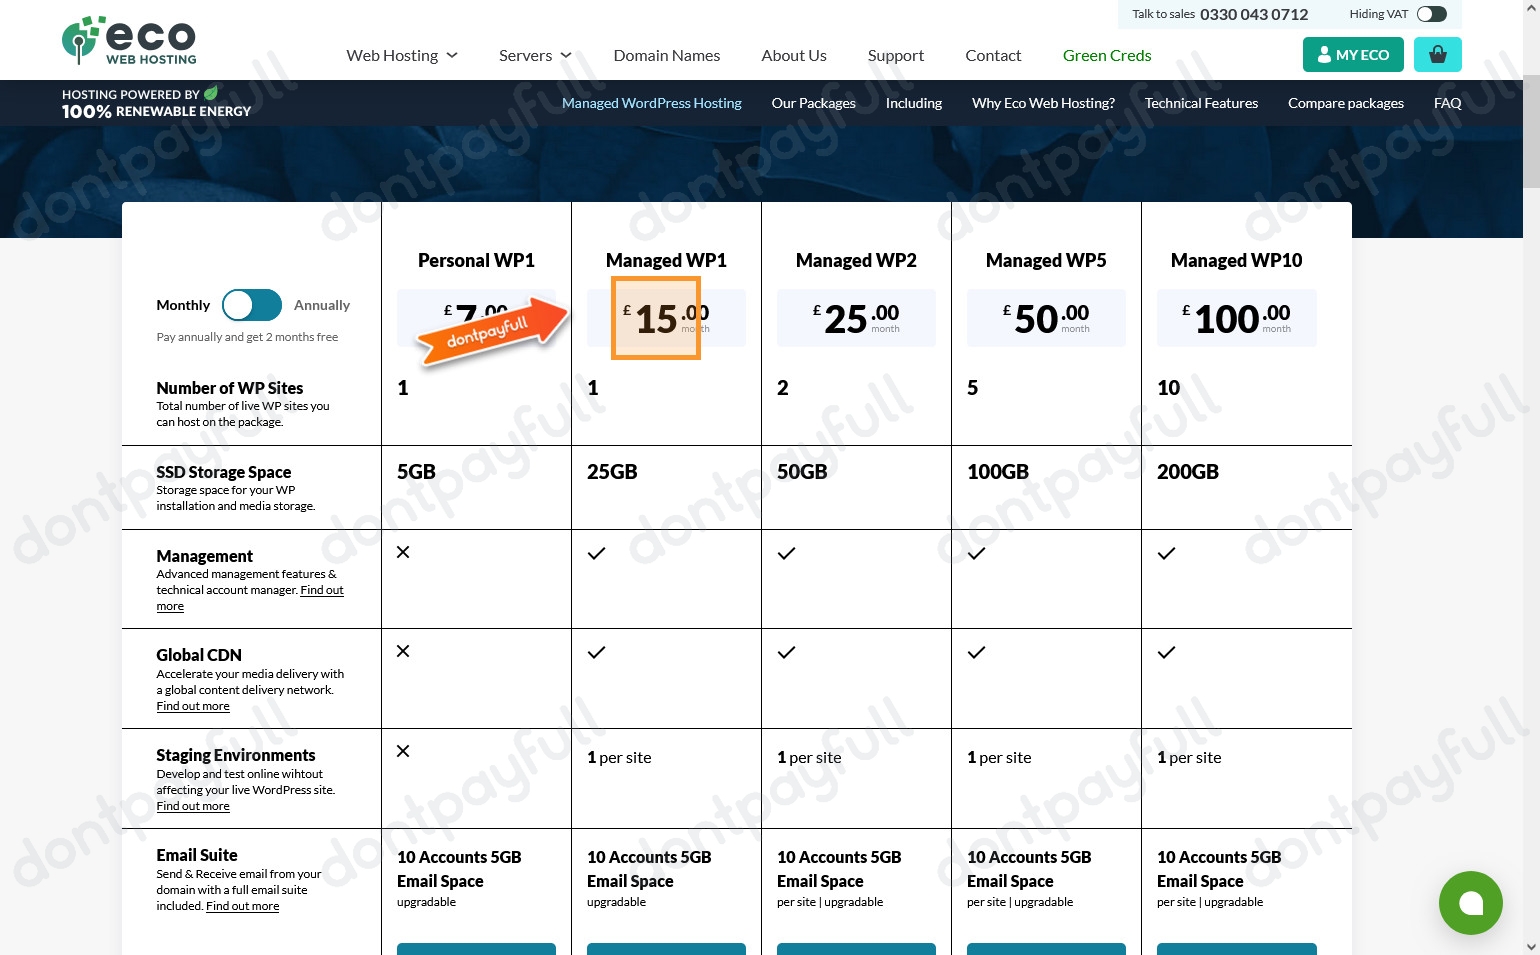The height and width of the screenshot is (955, 1540).
Task: Jump to the FAQ section
Action: [1447, 103]
